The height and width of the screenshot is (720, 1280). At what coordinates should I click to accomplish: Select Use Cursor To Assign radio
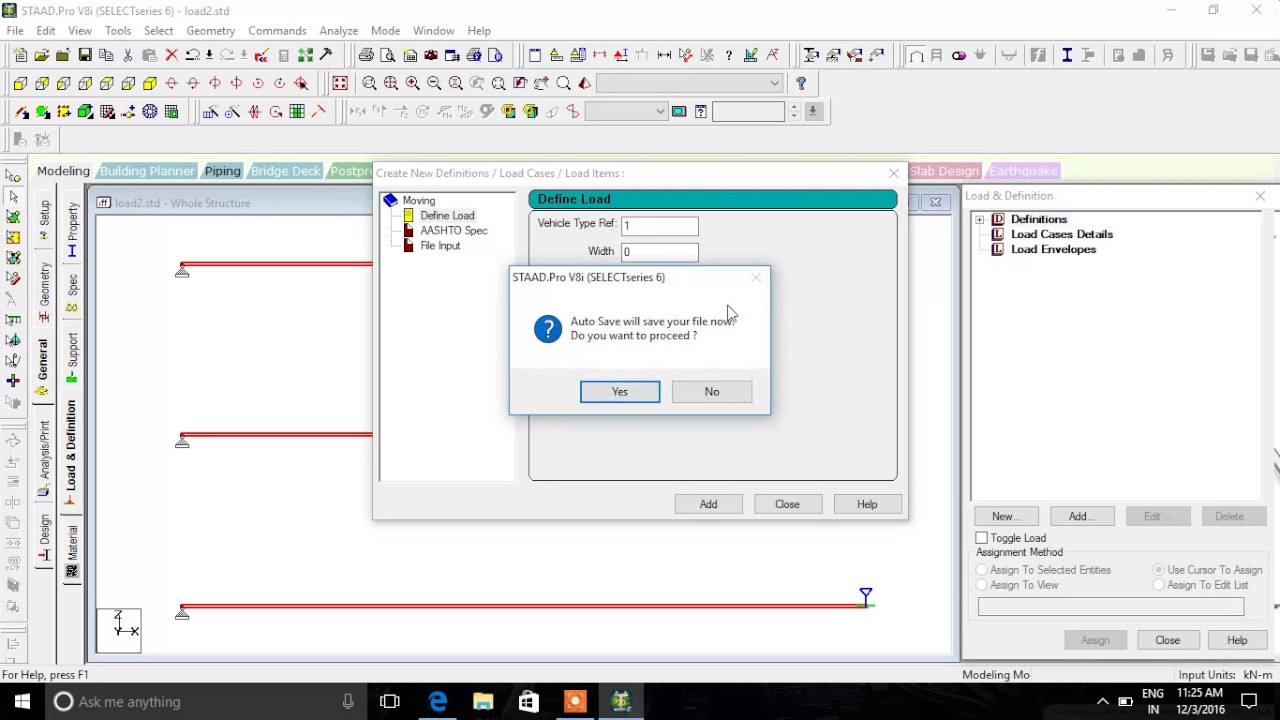(x=1159, y=570)
